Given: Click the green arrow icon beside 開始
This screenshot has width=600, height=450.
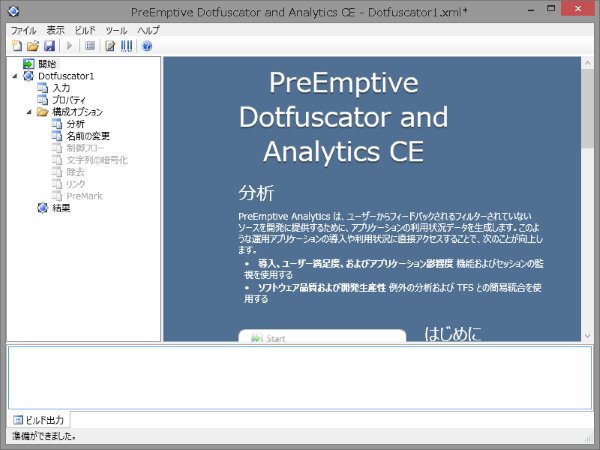Looking at the screenshot, I should pos(28,64).
